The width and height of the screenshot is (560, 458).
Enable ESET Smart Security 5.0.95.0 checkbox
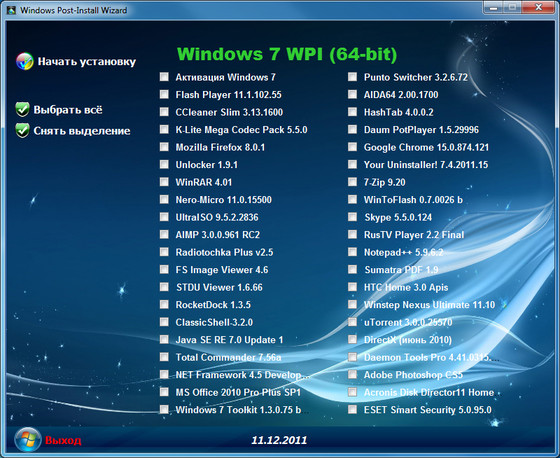pyautogui.click(x=352, y=409)
